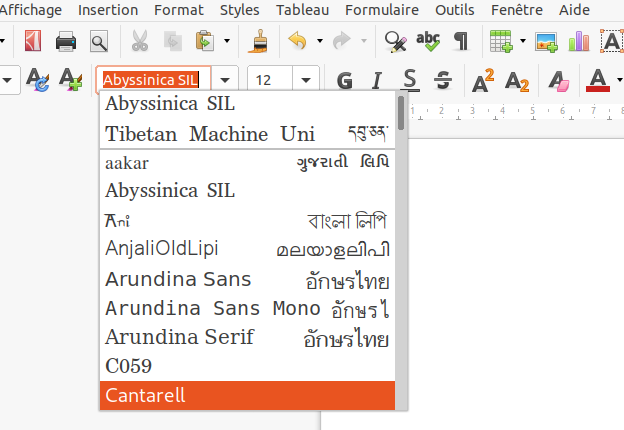Toggle subscript A2 icon

click(x=517, y=81)
